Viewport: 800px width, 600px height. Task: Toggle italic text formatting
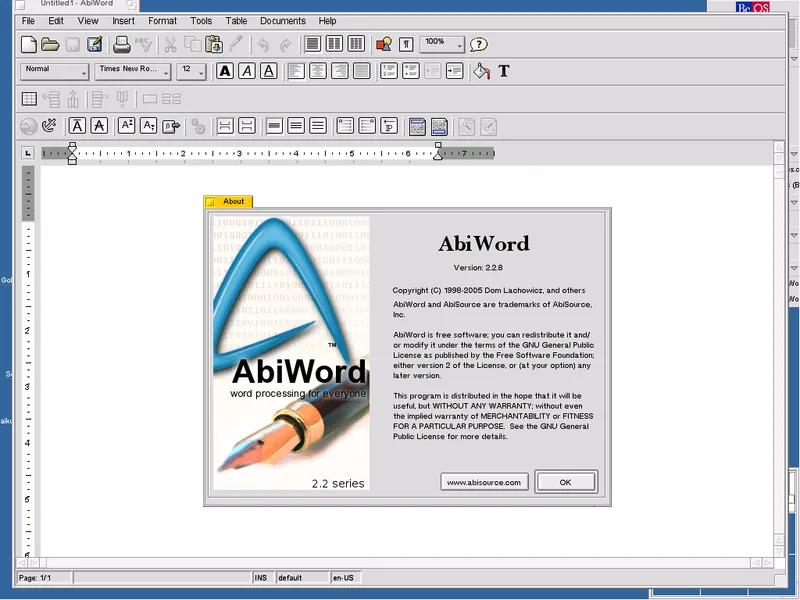click(x=247, y=71)
